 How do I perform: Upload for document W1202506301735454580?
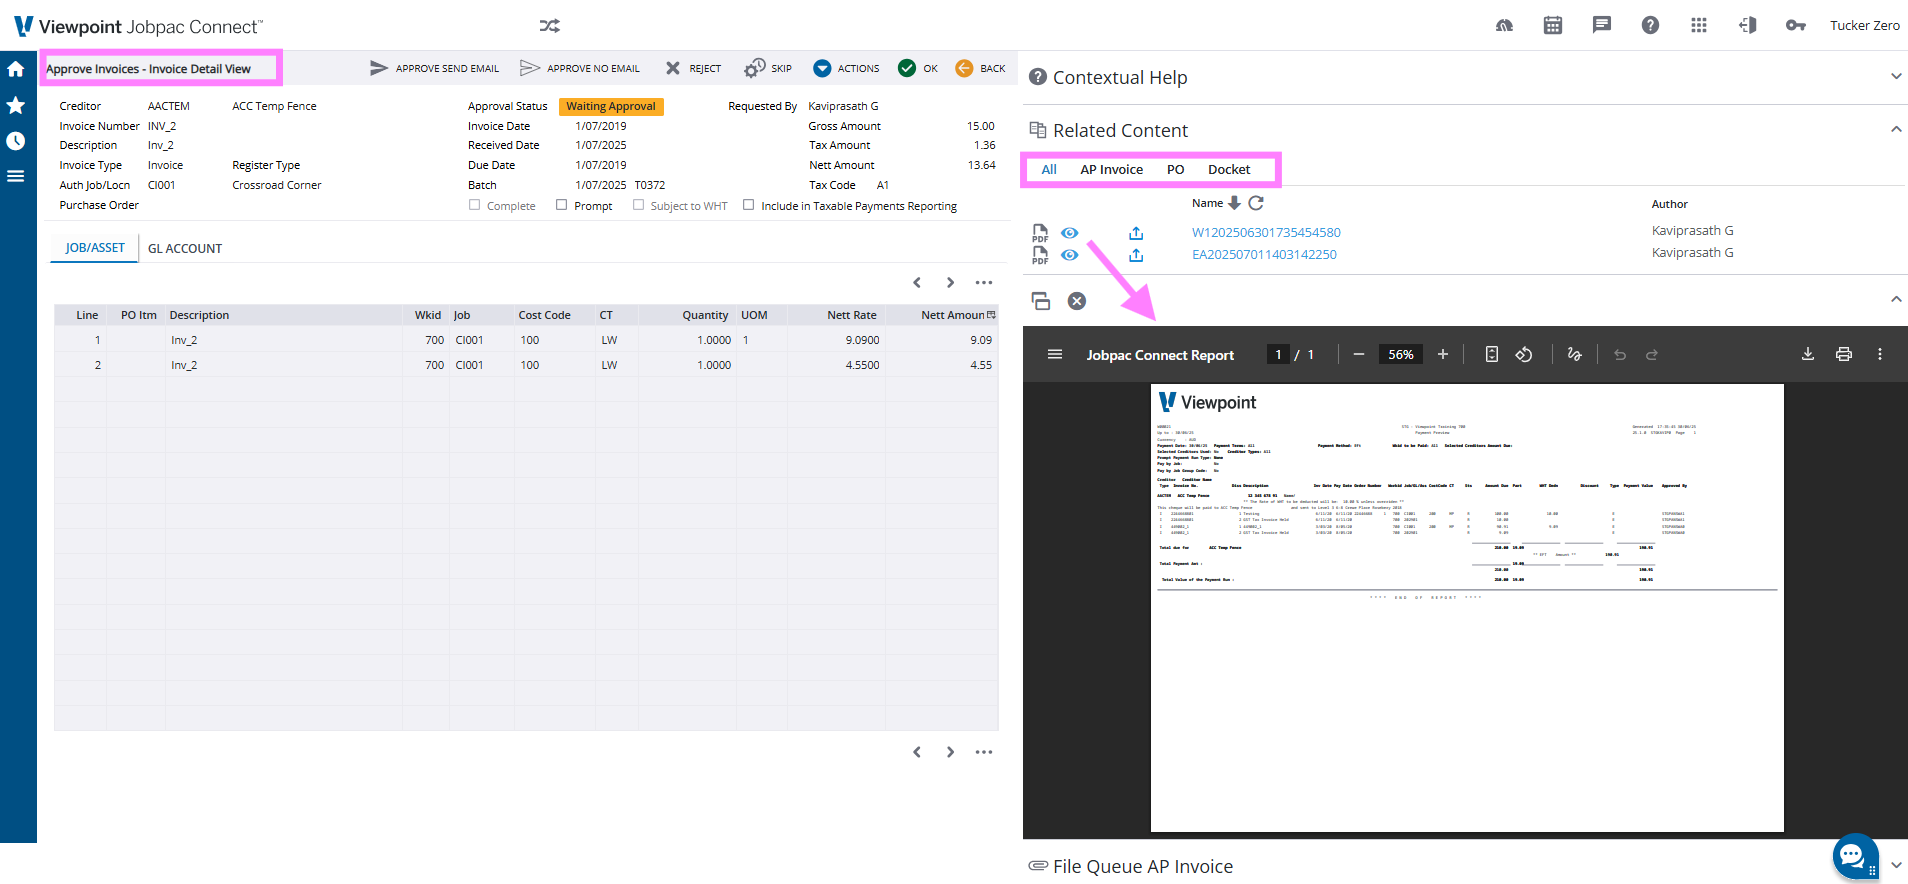(x=1136, y=233)
